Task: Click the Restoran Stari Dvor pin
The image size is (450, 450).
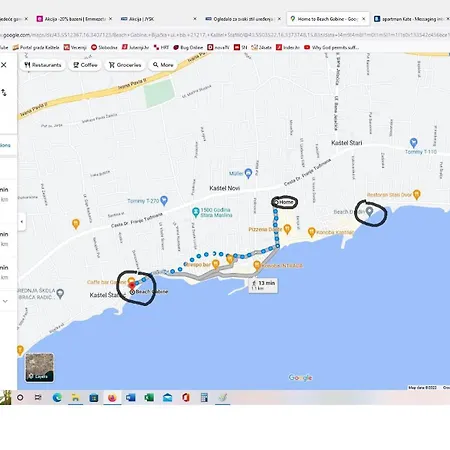Action: [417, 194]
